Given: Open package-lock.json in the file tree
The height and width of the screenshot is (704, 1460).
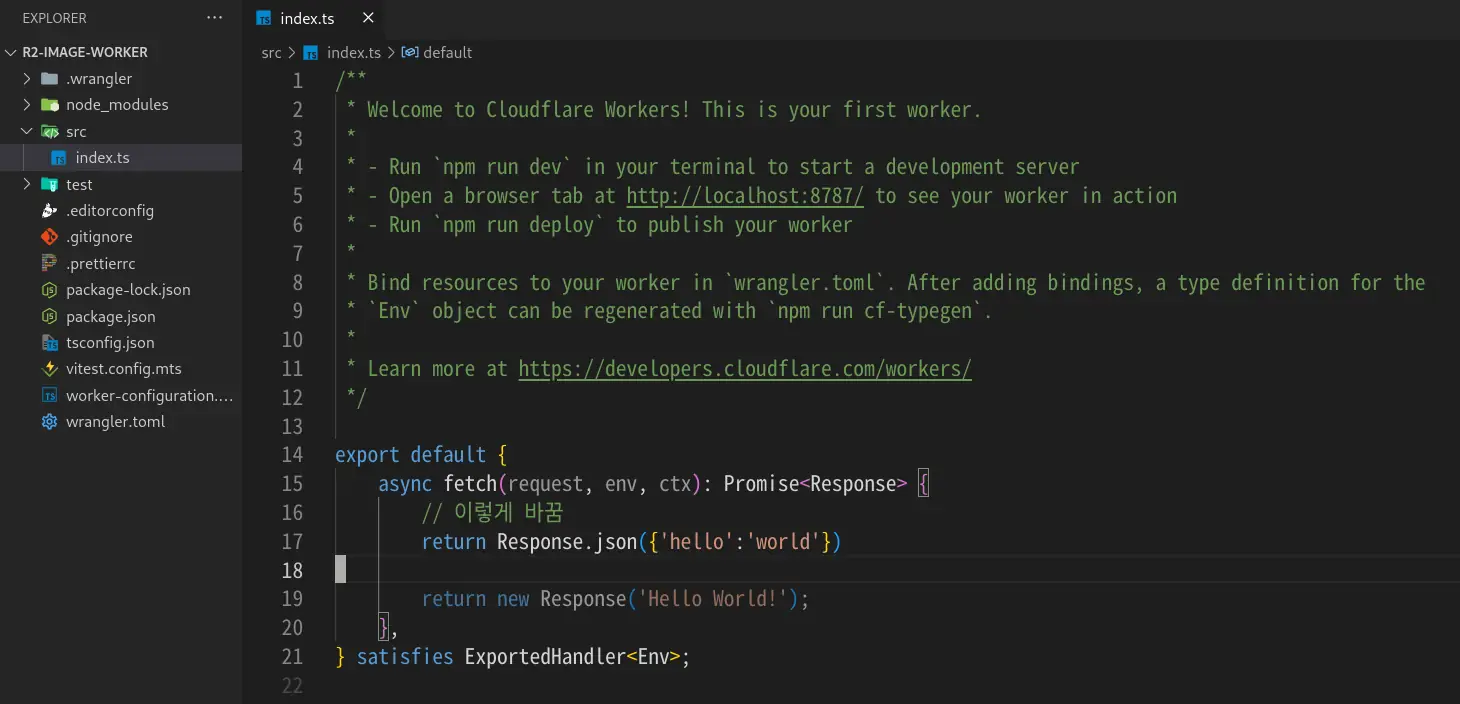Looking at the screenshot, I should (x=128, y=290).
